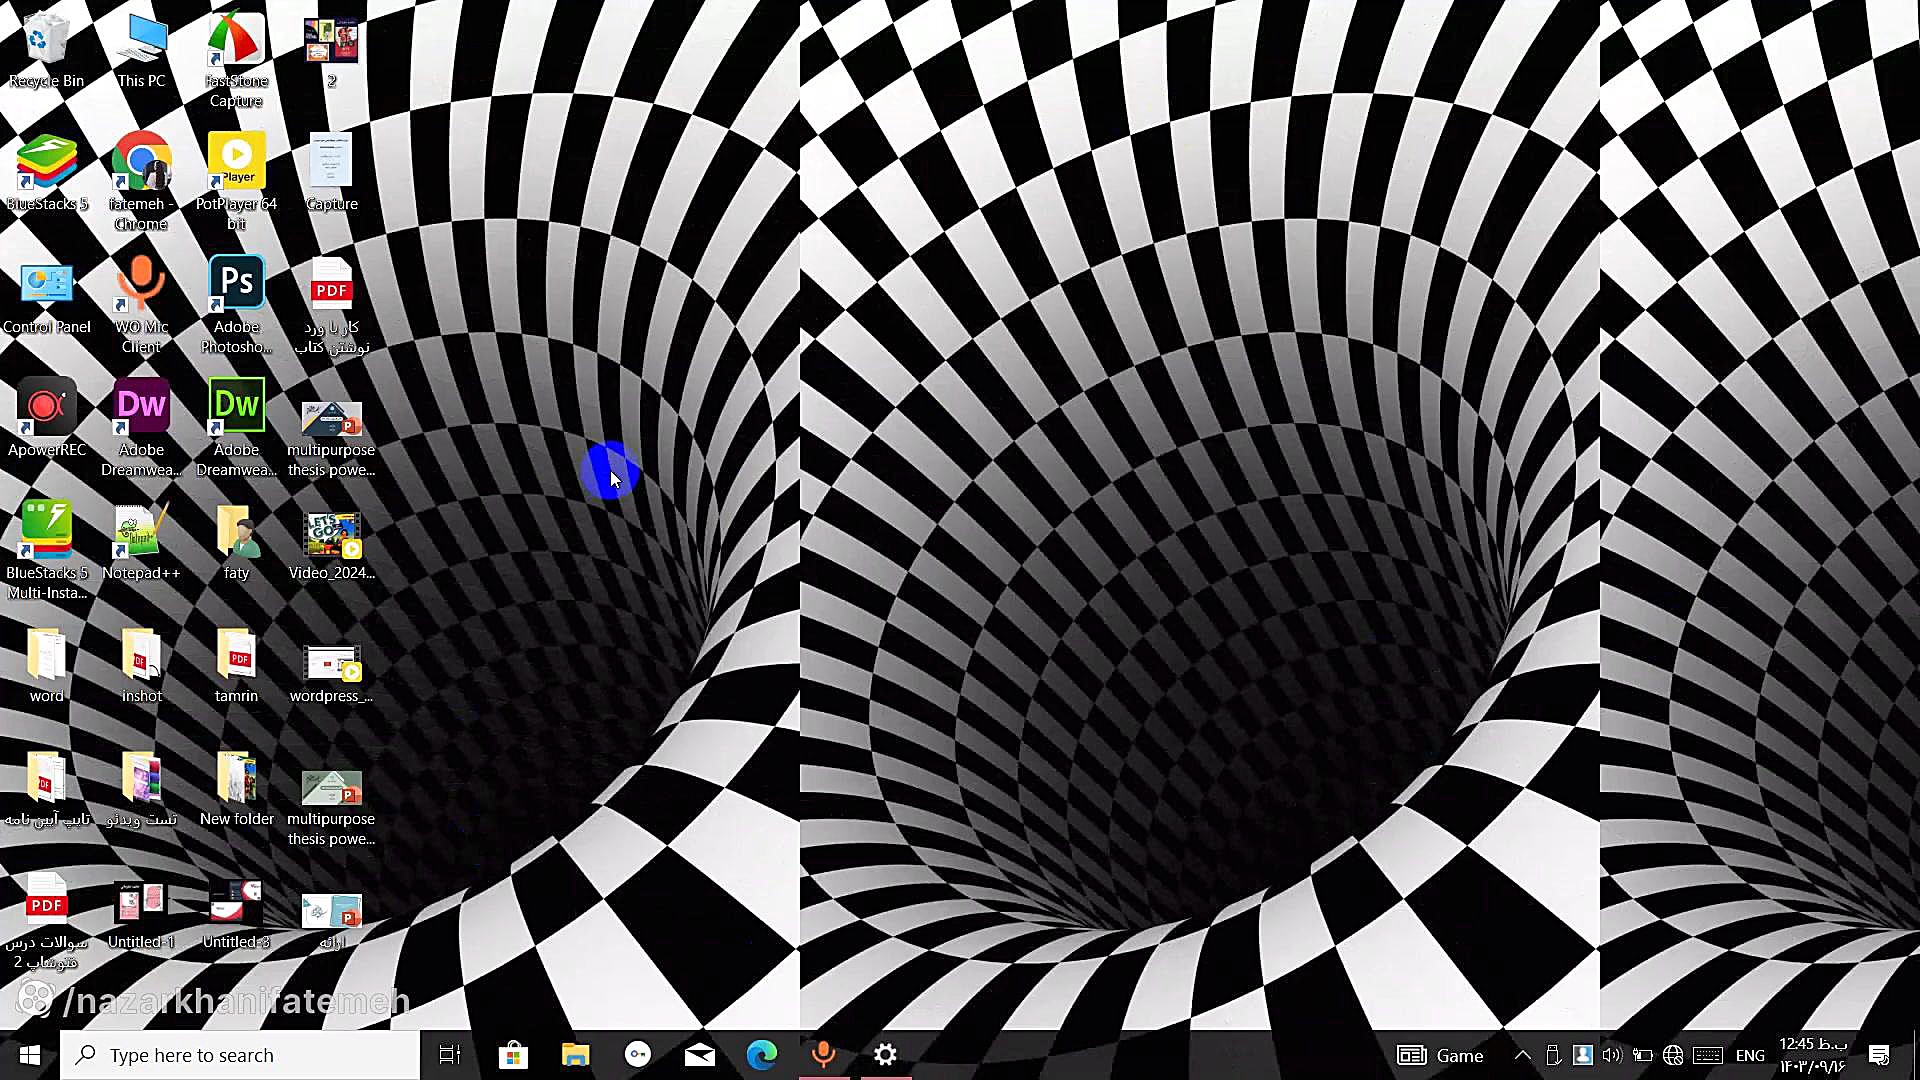Select the faty folder
This screenshot has height=1080, width=1920.
tap(236, 542)
